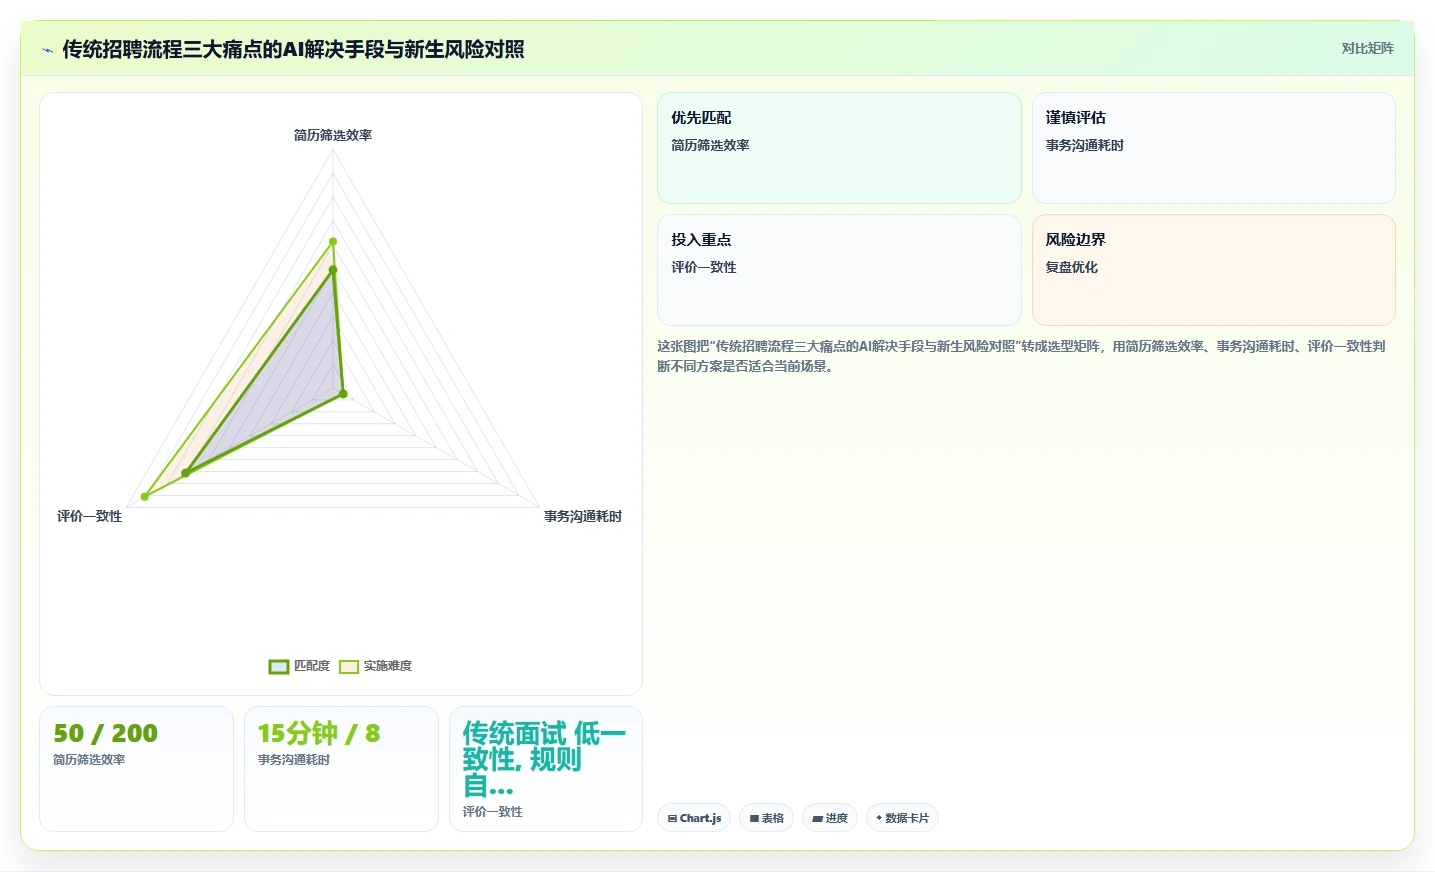Click the description paragraph starting 这张图把
Screen dimensions: 1435x872
[1021, 356]
